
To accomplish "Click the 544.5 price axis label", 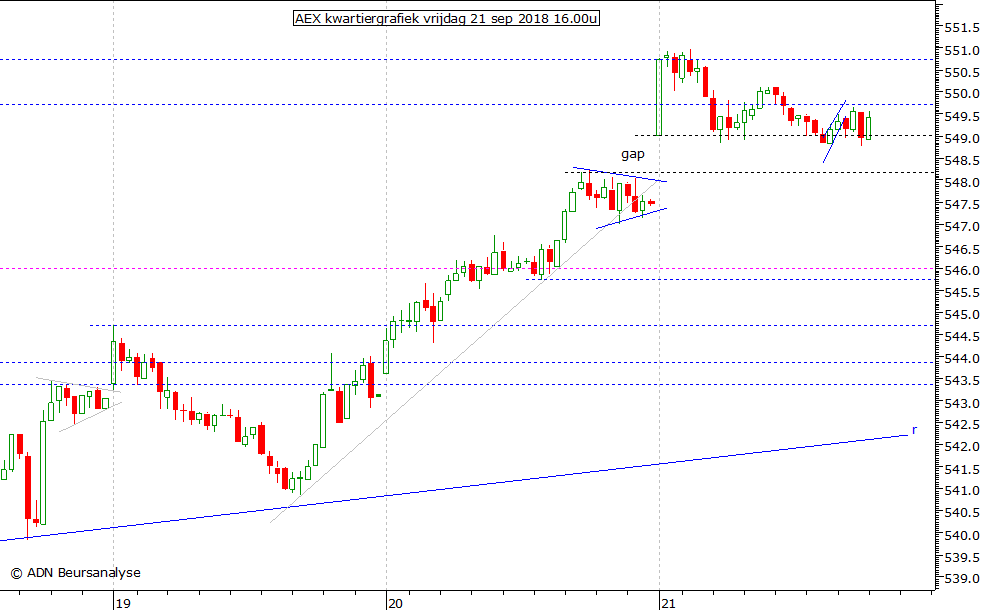I will tap(962, 337).
